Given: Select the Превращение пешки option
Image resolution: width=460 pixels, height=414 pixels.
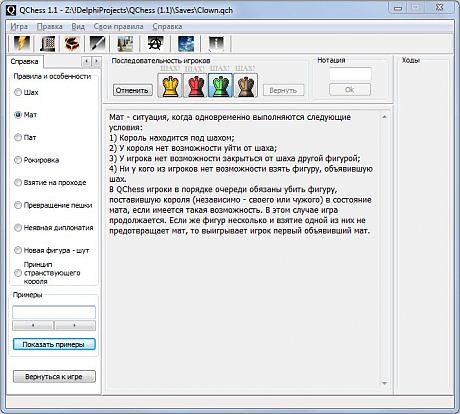Looking at the screenshot, I should 53,205.
